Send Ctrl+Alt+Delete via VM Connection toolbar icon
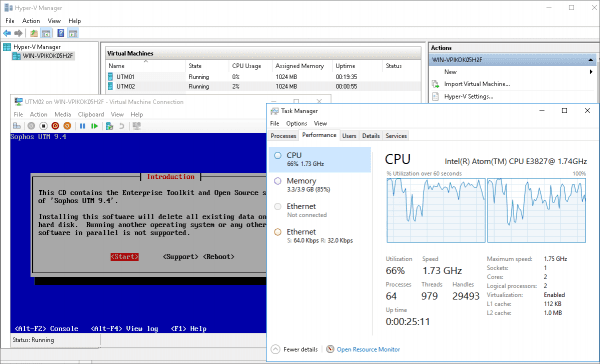 point(17,126)
